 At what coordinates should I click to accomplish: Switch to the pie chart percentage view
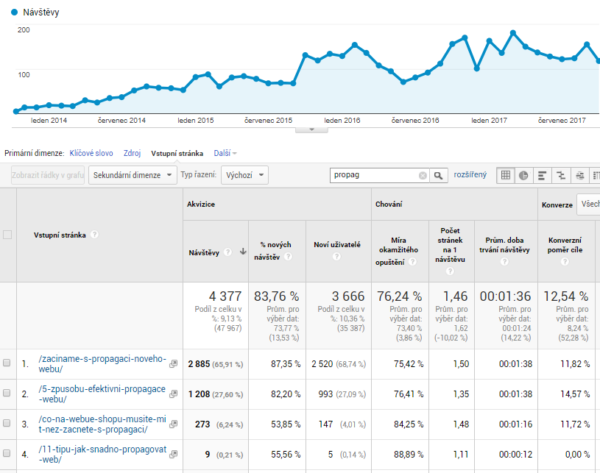pyautogui.click(x=524, y=175)
